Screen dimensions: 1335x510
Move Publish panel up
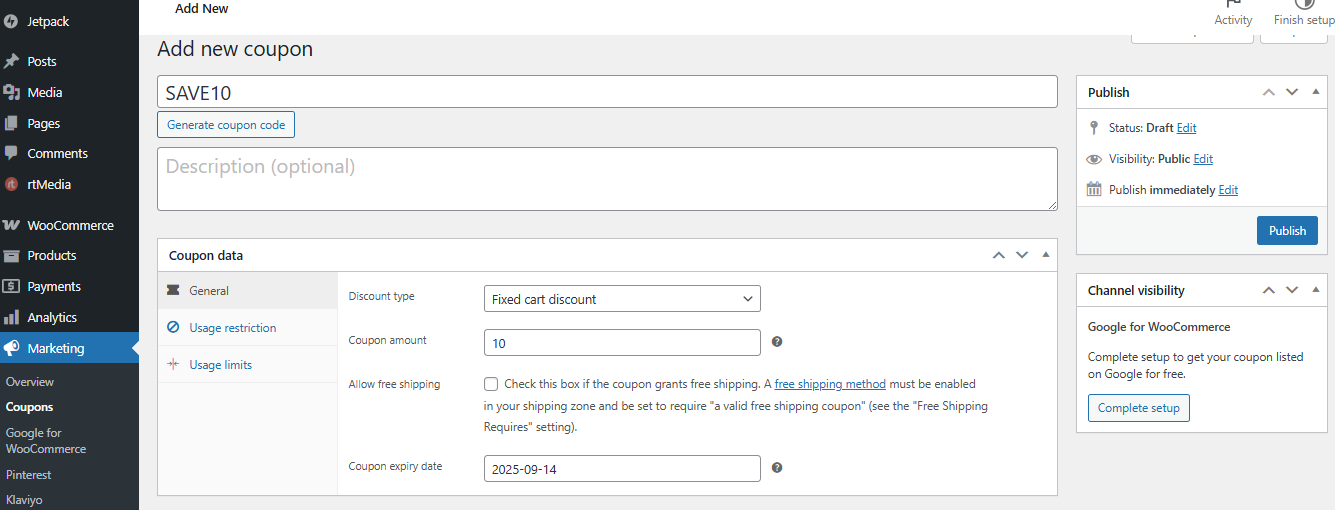pos(1268,92)
